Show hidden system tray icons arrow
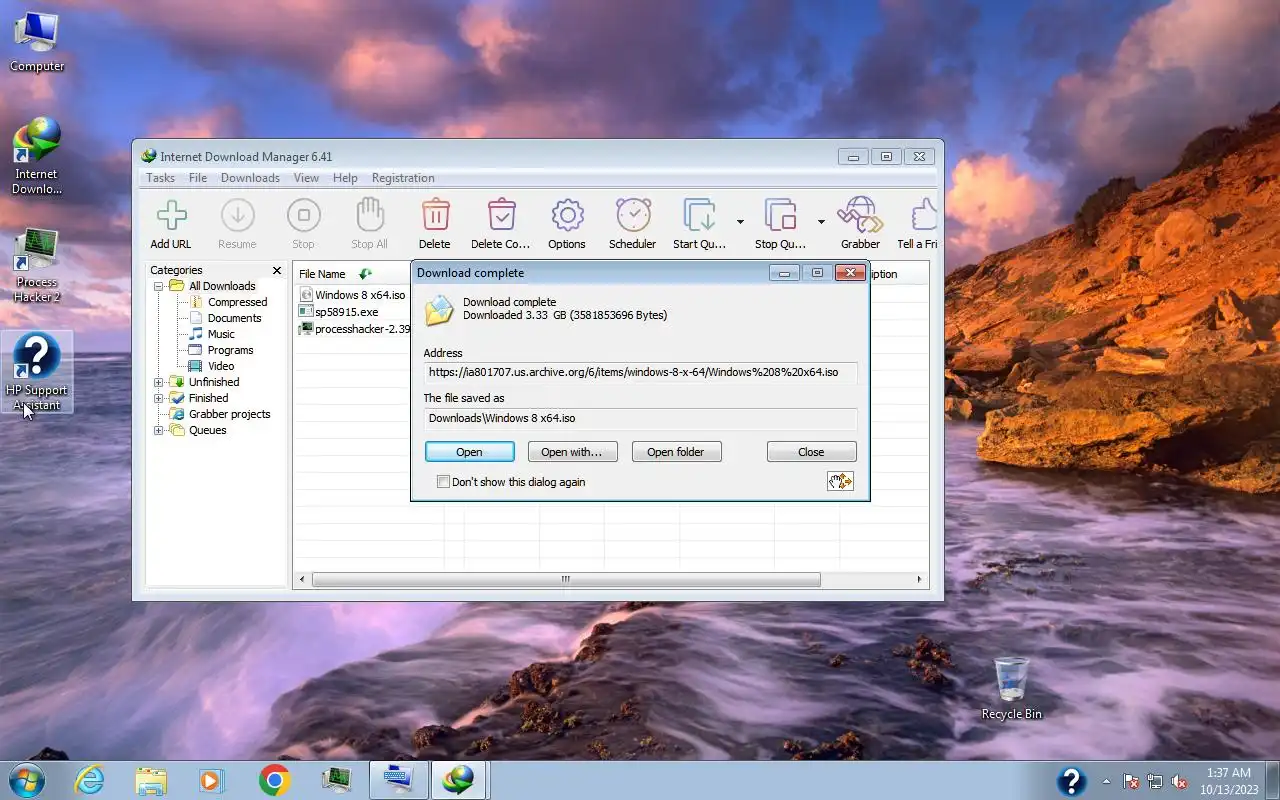 click(1106, 781)
